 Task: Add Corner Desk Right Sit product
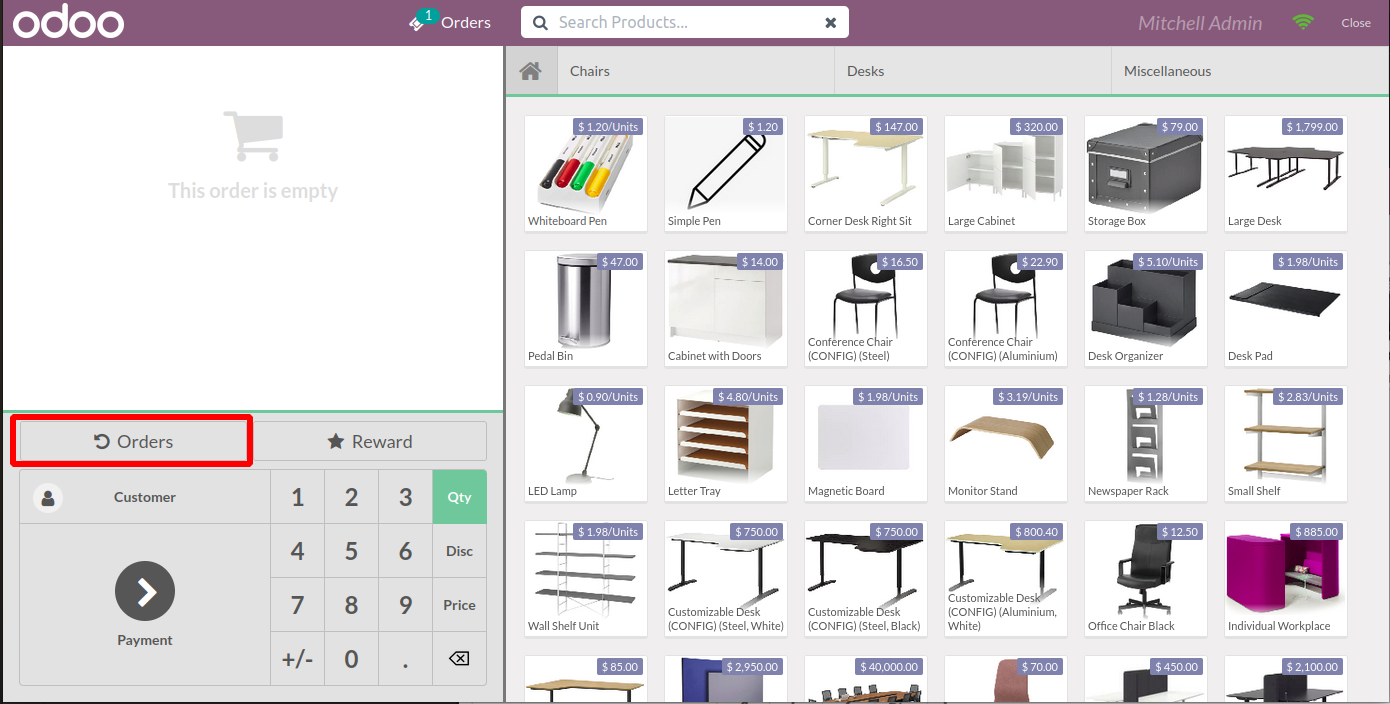coord(866,174)
